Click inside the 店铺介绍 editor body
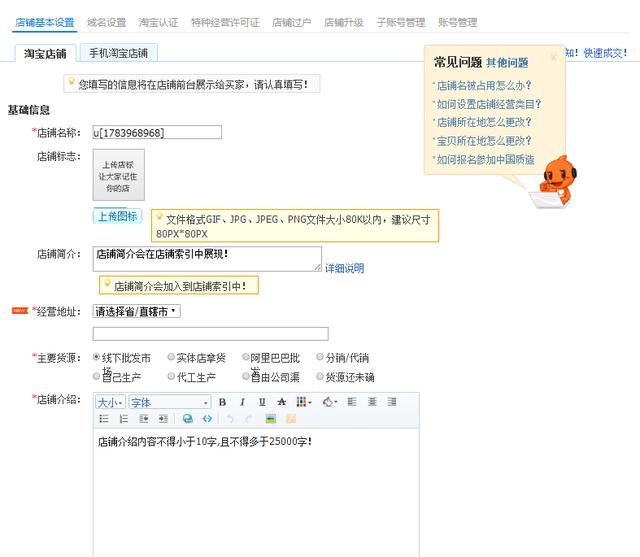This screenshot has width=640, height=557. pos(256,493)
